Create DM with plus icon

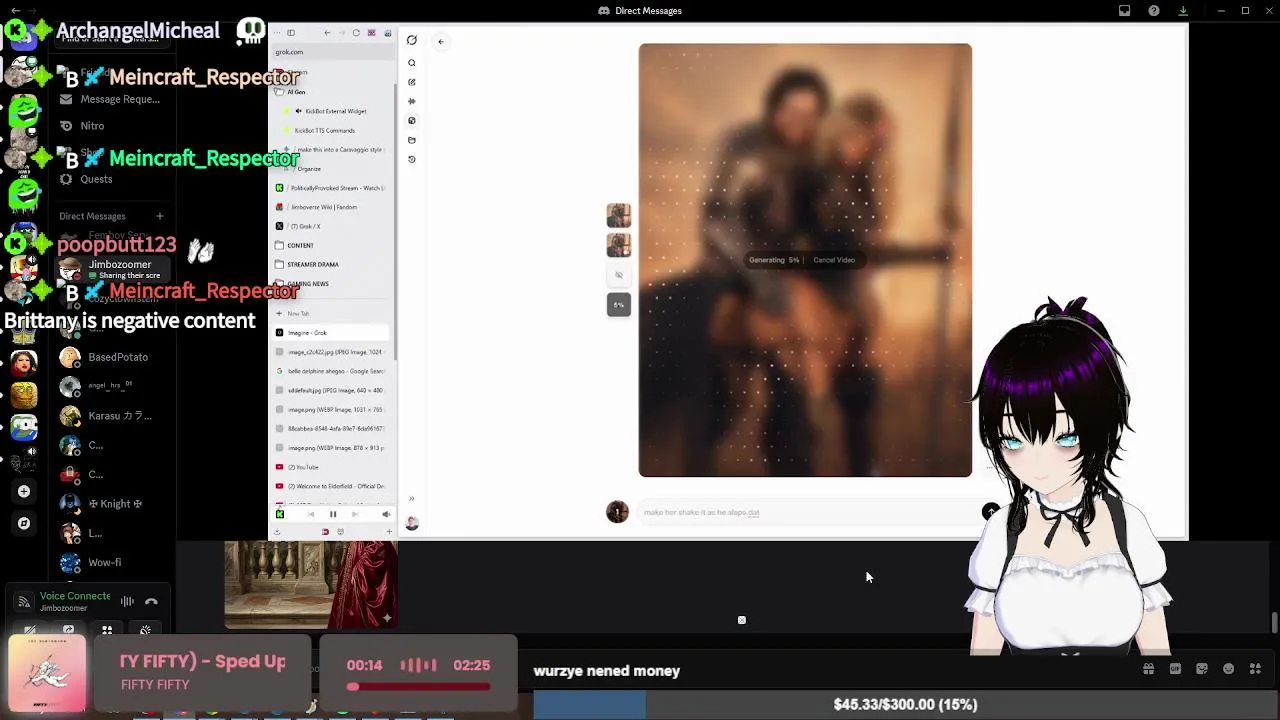click(159, 216)
